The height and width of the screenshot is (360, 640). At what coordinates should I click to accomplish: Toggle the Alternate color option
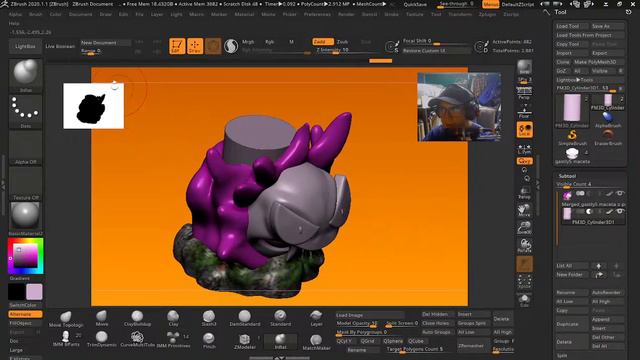[x=25, y=314]
